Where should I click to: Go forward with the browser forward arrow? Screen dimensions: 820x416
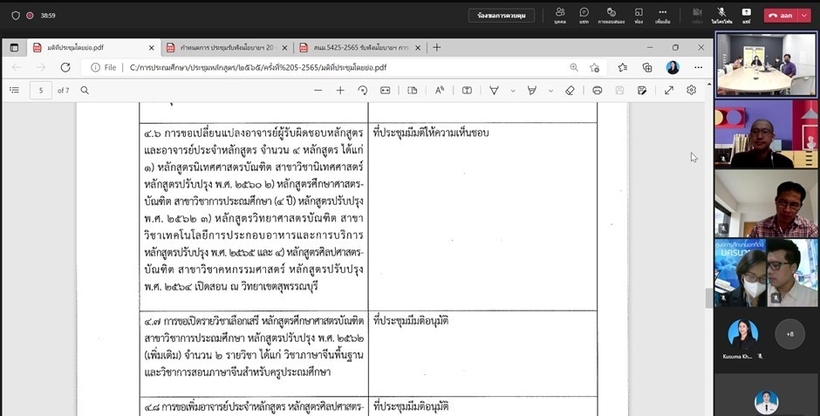(x=41, y=68)
